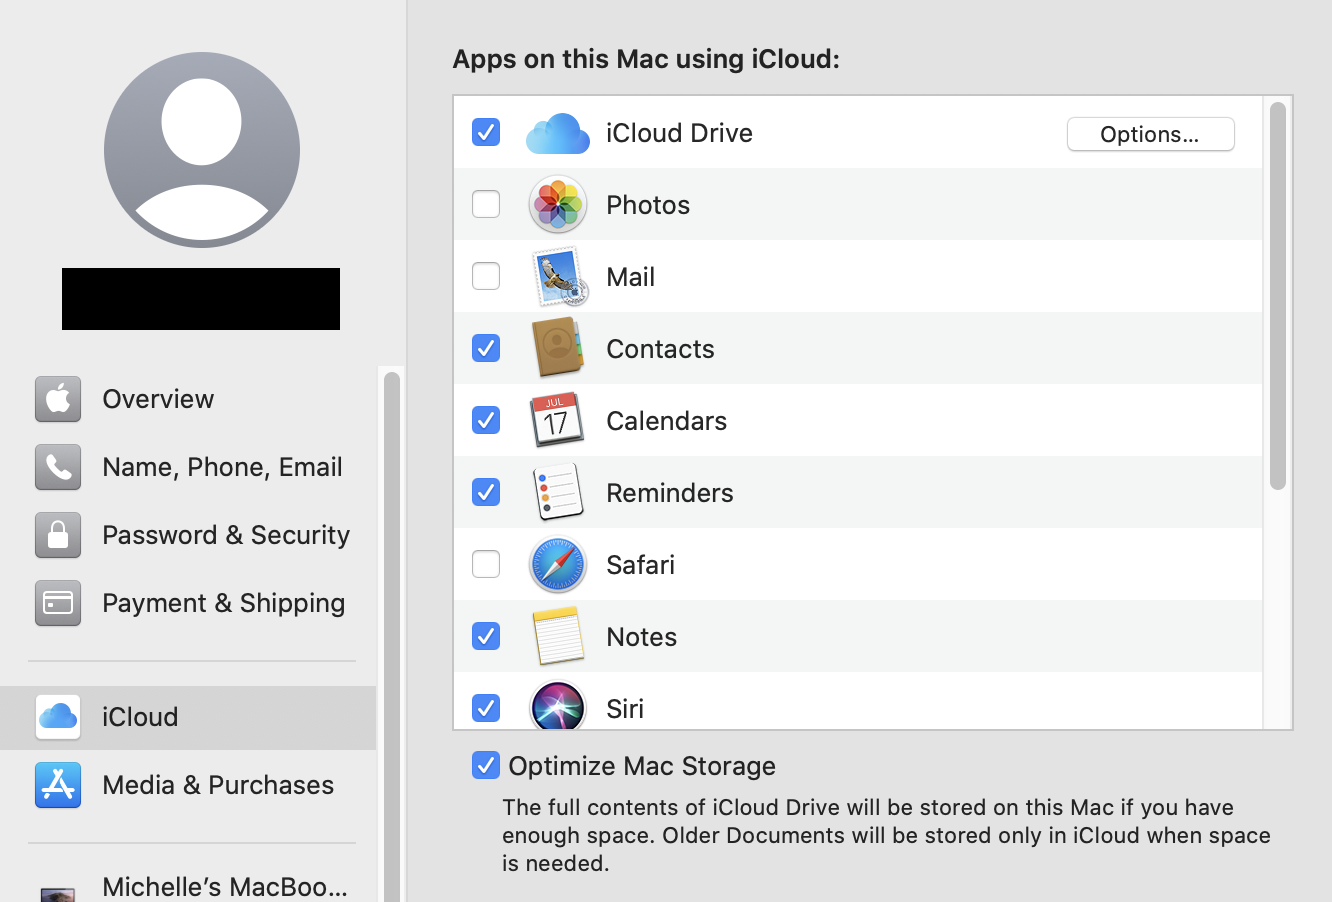The image size is (1332, 902).
Task: Enable the Photos checkbox
Action: pos(486,204)
